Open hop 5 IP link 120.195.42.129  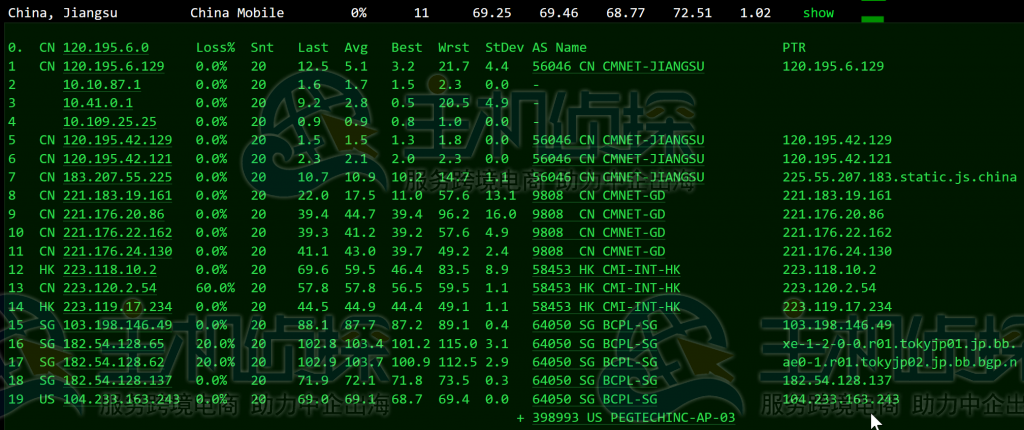click(118, 141)
